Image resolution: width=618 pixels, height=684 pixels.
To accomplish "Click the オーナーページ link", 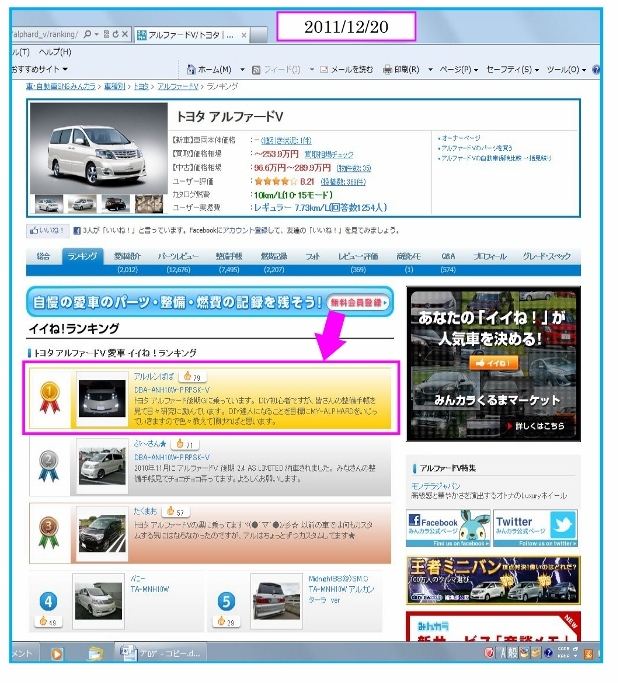I will point(461,138).
